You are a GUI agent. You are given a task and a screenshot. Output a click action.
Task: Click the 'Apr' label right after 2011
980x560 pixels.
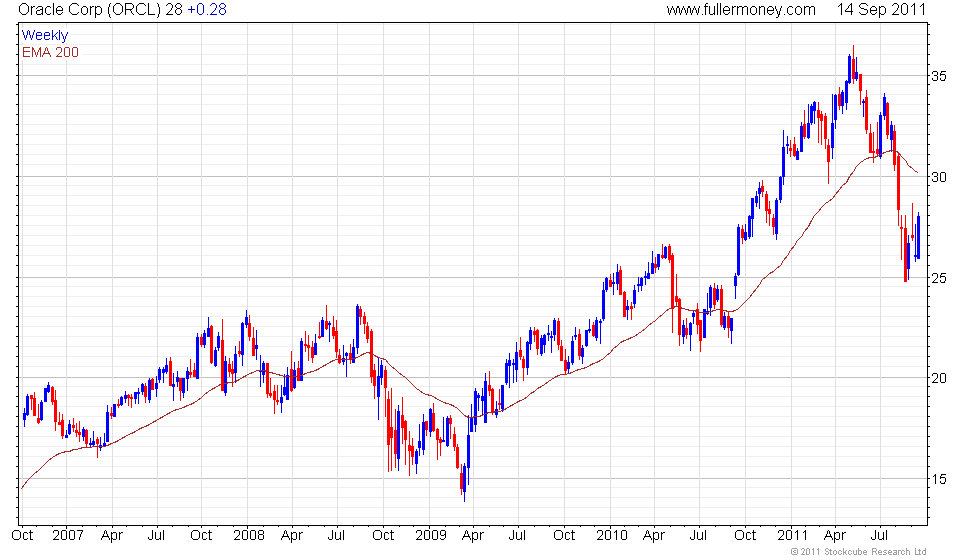point(835,536)
